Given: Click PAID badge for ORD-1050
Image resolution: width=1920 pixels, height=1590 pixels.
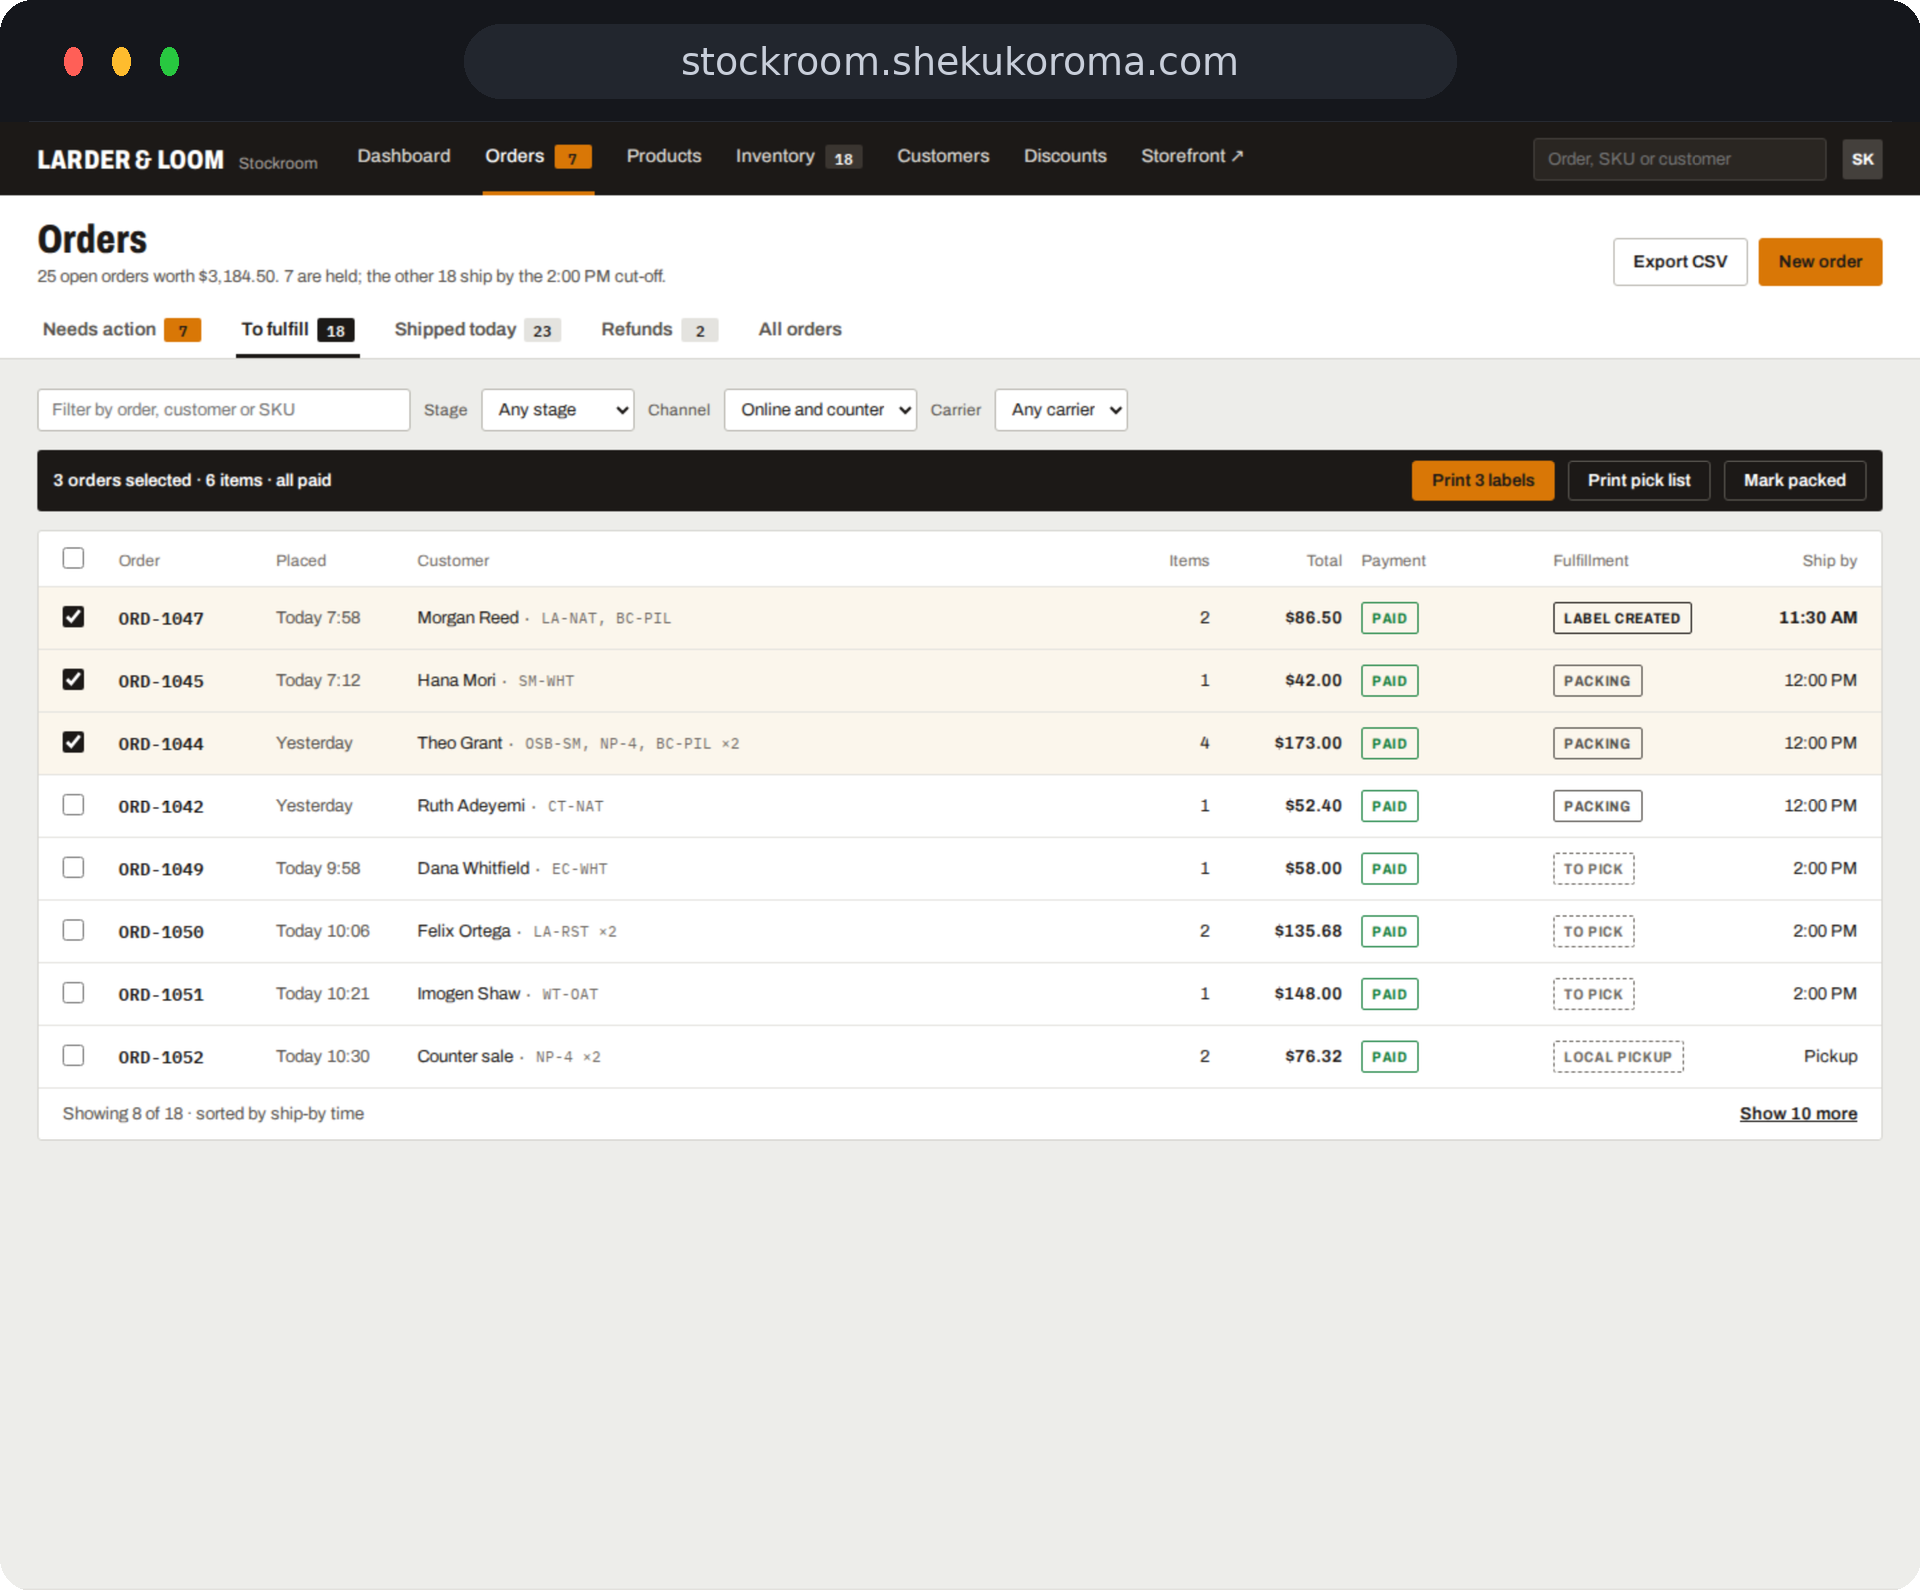Looking at the screenshot, I should [x=1389, y=932].
